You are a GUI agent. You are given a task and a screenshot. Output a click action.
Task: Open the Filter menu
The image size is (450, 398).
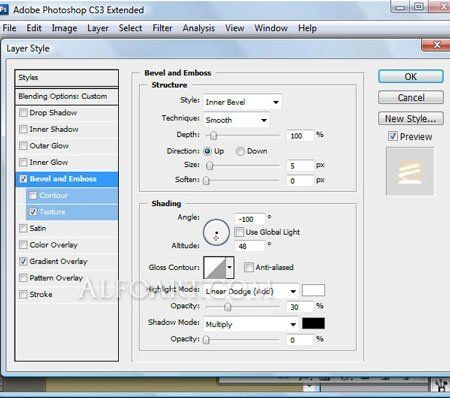(162, 28)
